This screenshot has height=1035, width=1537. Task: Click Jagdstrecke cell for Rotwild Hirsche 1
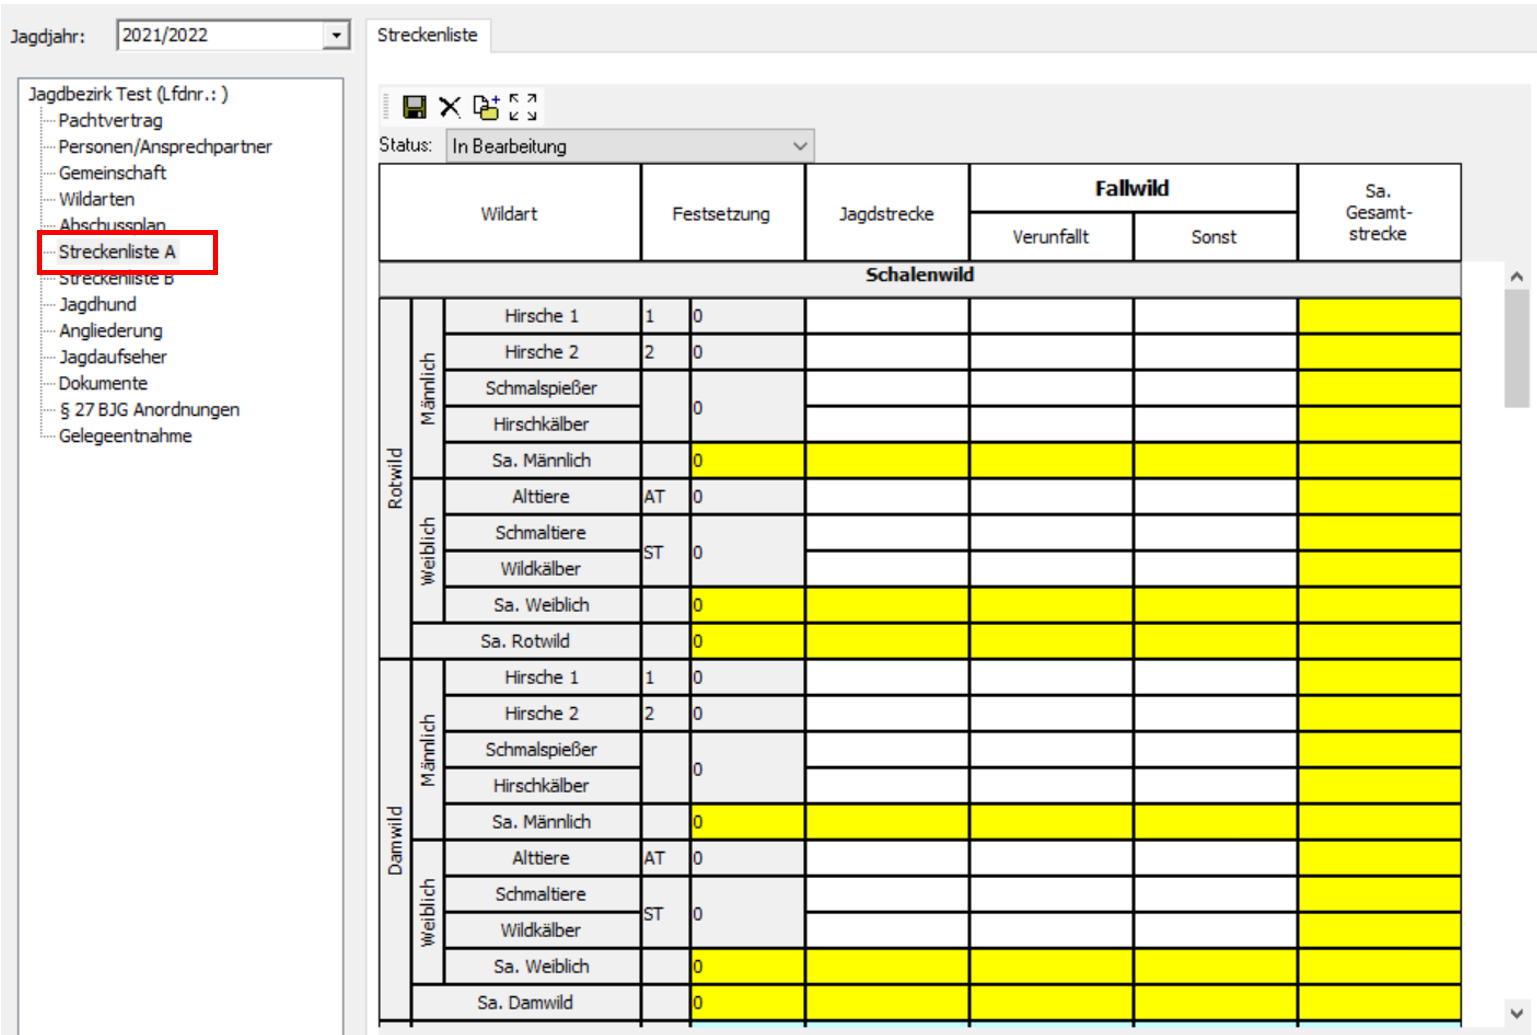pos(886,316)
